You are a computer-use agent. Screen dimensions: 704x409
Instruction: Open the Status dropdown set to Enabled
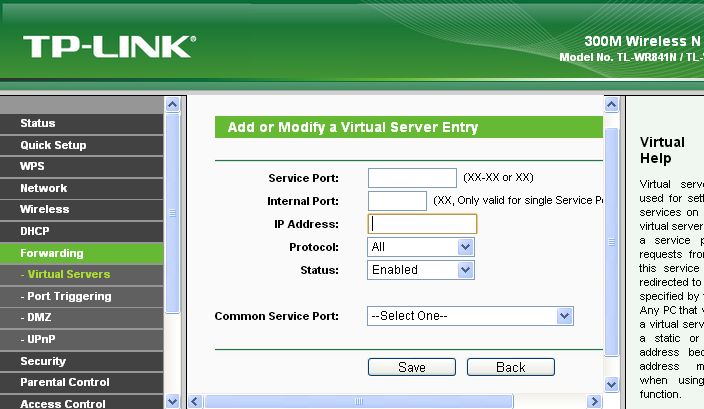(421, 270)
